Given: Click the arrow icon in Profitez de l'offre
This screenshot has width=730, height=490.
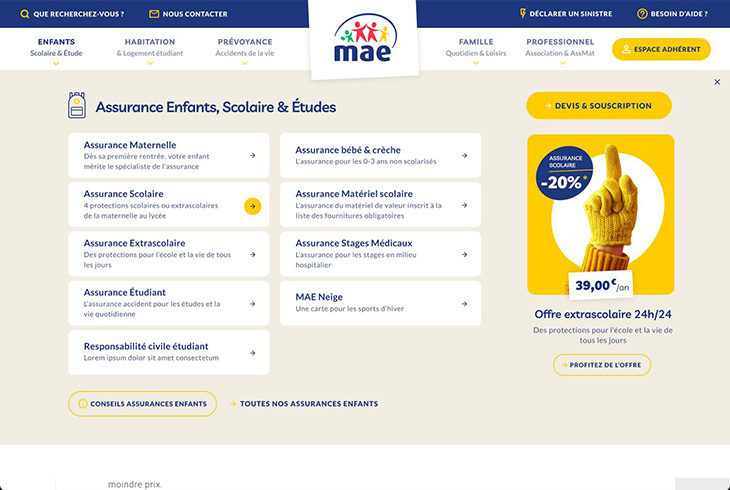Looking at the screenshot, I should pos(565,365).
